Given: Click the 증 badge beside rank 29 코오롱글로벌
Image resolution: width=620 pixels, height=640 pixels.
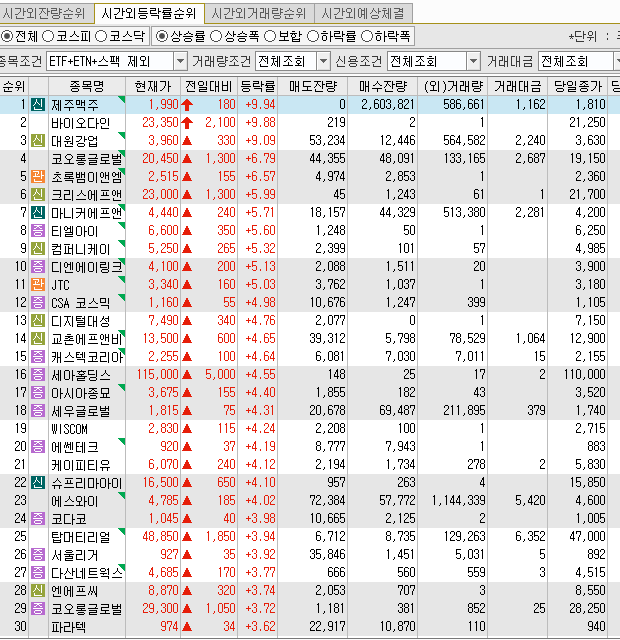Looking at the screenshot, I should [x=38, y=608].
